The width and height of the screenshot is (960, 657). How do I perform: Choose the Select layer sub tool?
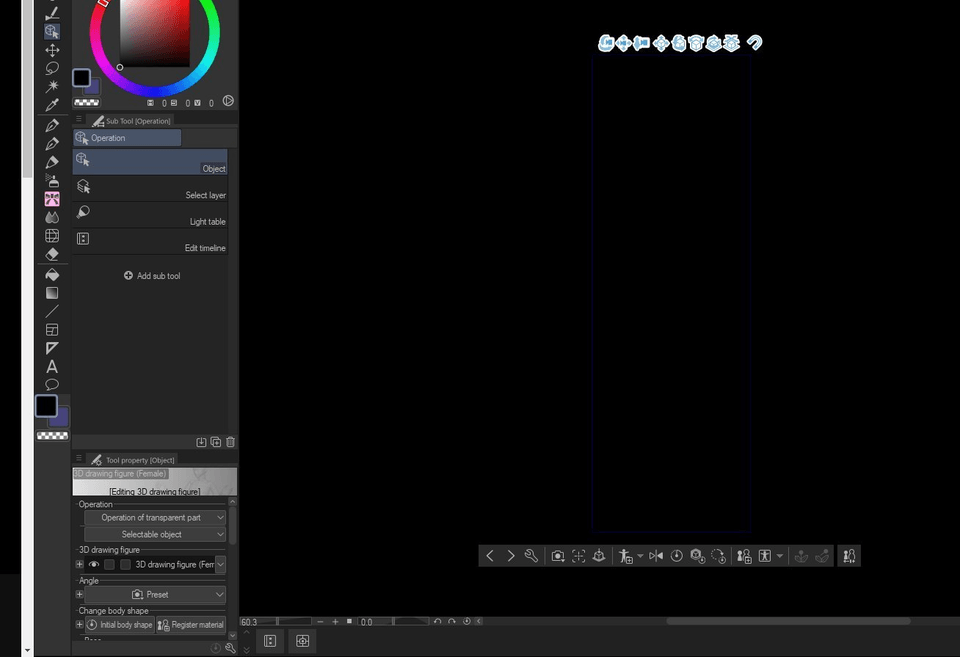(x=150, y=189)
